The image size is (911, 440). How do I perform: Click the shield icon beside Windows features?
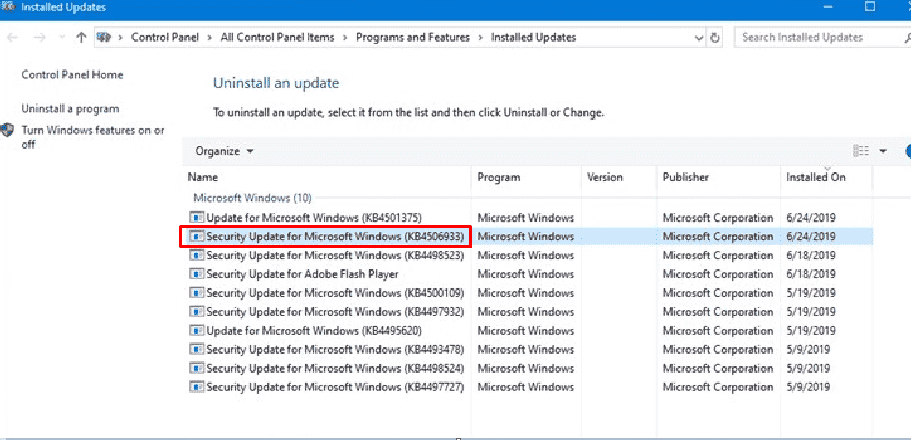(8, 130)
